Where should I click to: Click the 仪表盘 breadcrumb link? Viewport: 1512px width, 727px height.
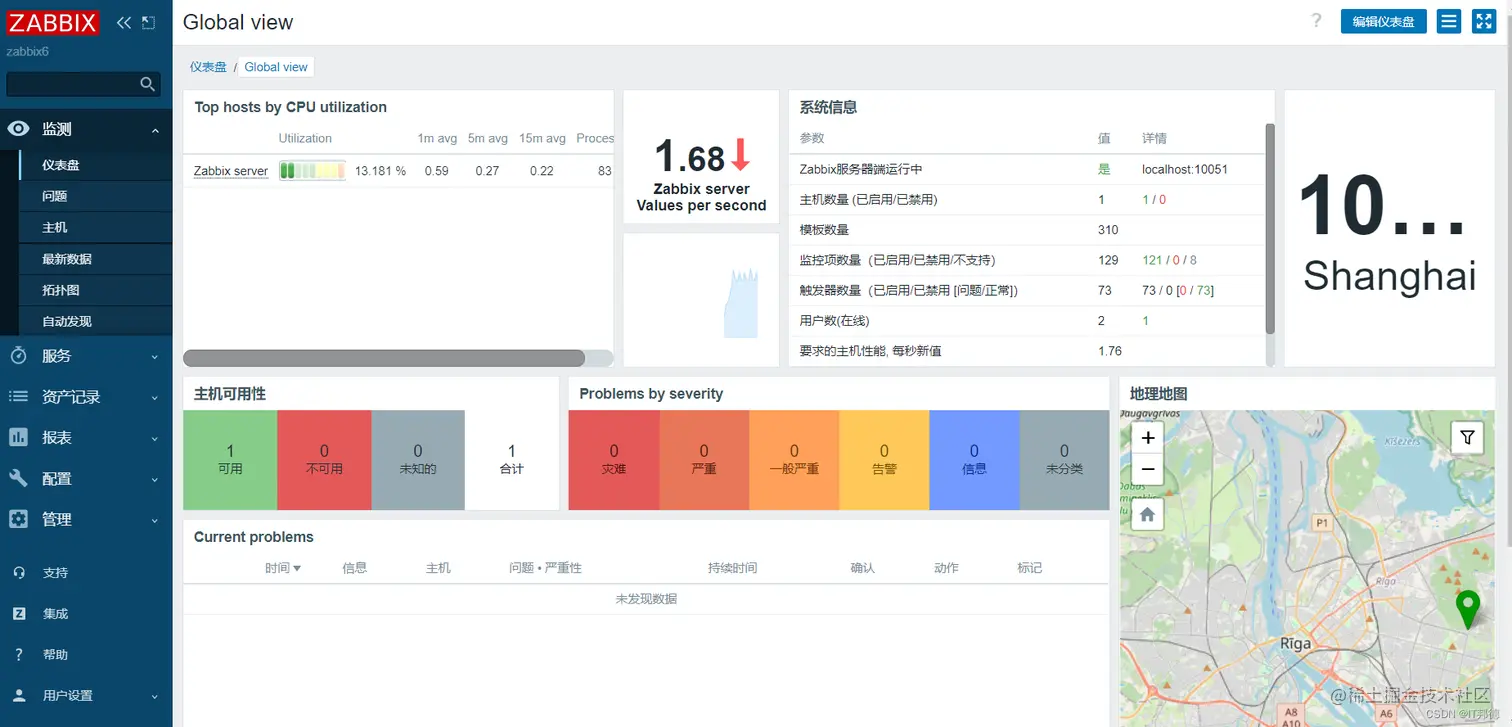[x=208, y=67]
